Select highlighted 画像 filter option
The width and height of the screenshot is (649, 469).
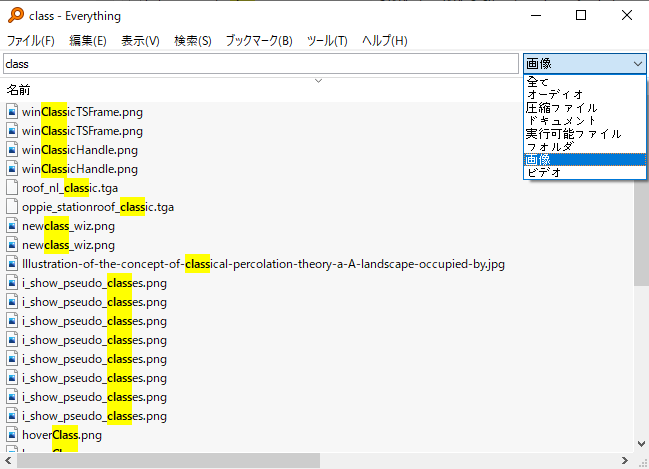(584, 159)
